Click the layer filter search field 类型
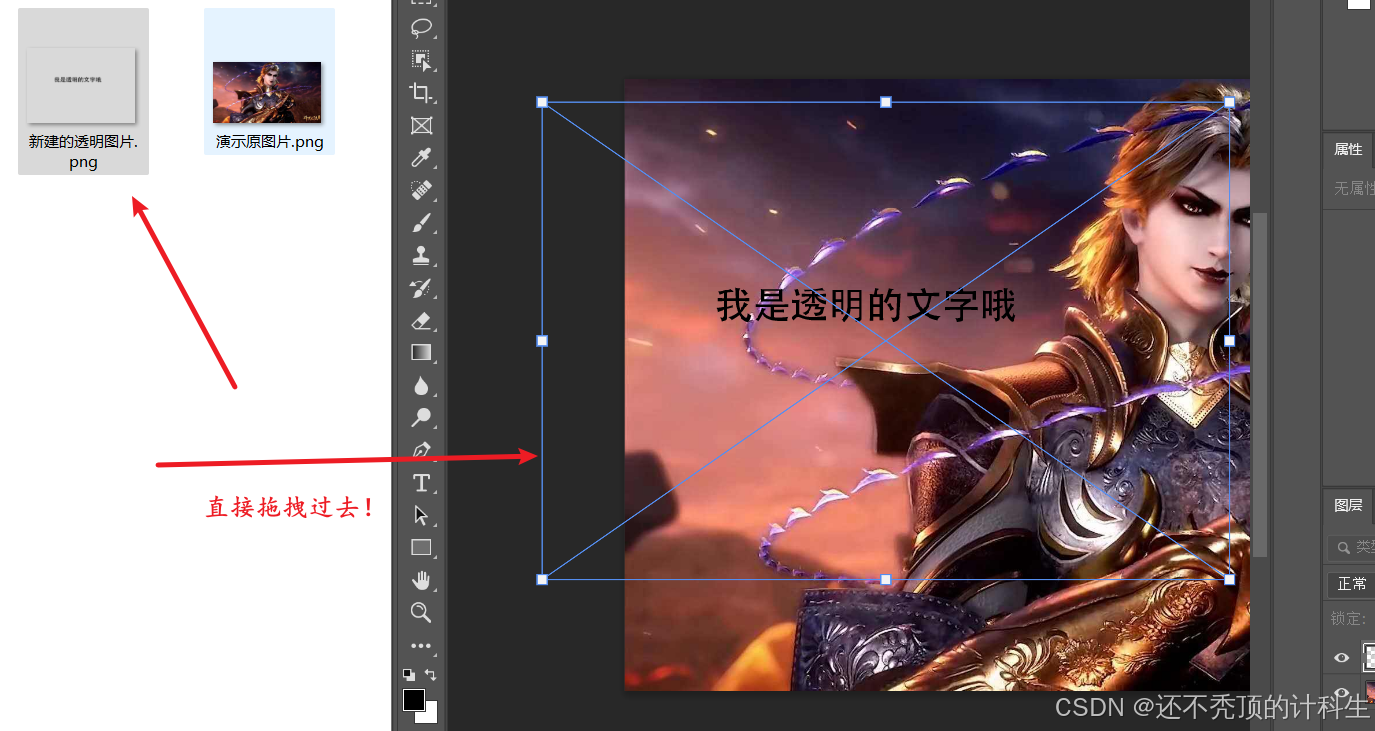 pos(1352,547)
